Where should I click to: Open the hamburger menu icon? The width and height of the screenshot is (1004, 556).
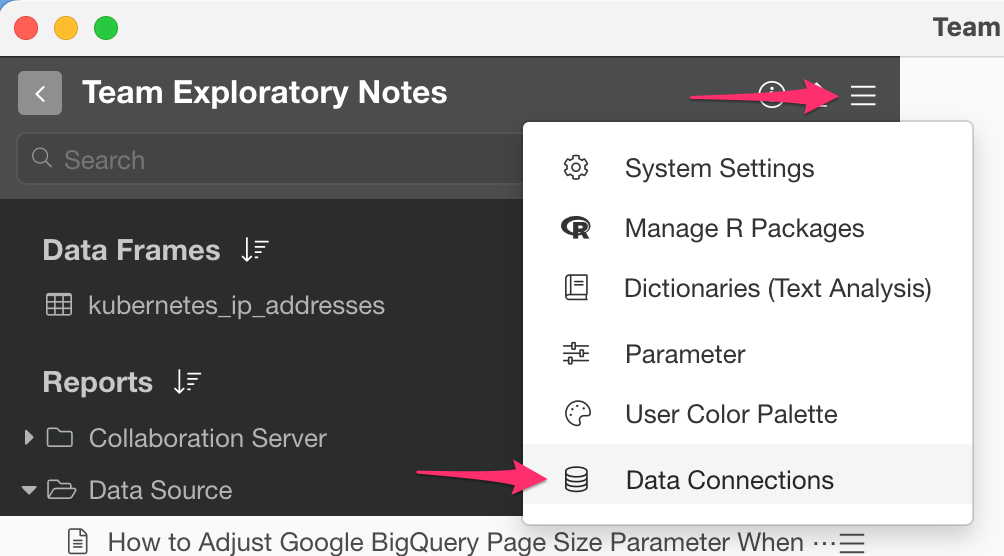click(862, 95)
